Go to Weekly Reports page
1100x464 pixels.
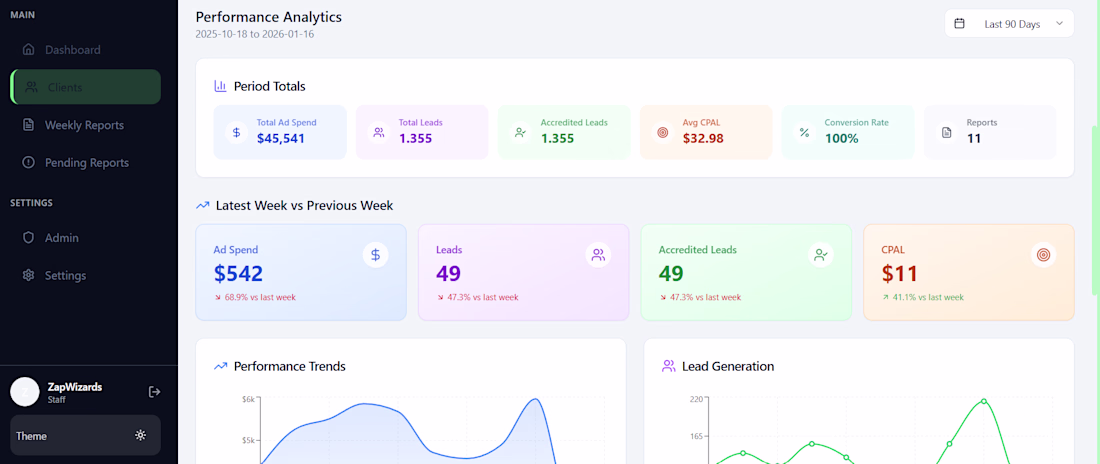pyautogui.click(x=84, y=125)
